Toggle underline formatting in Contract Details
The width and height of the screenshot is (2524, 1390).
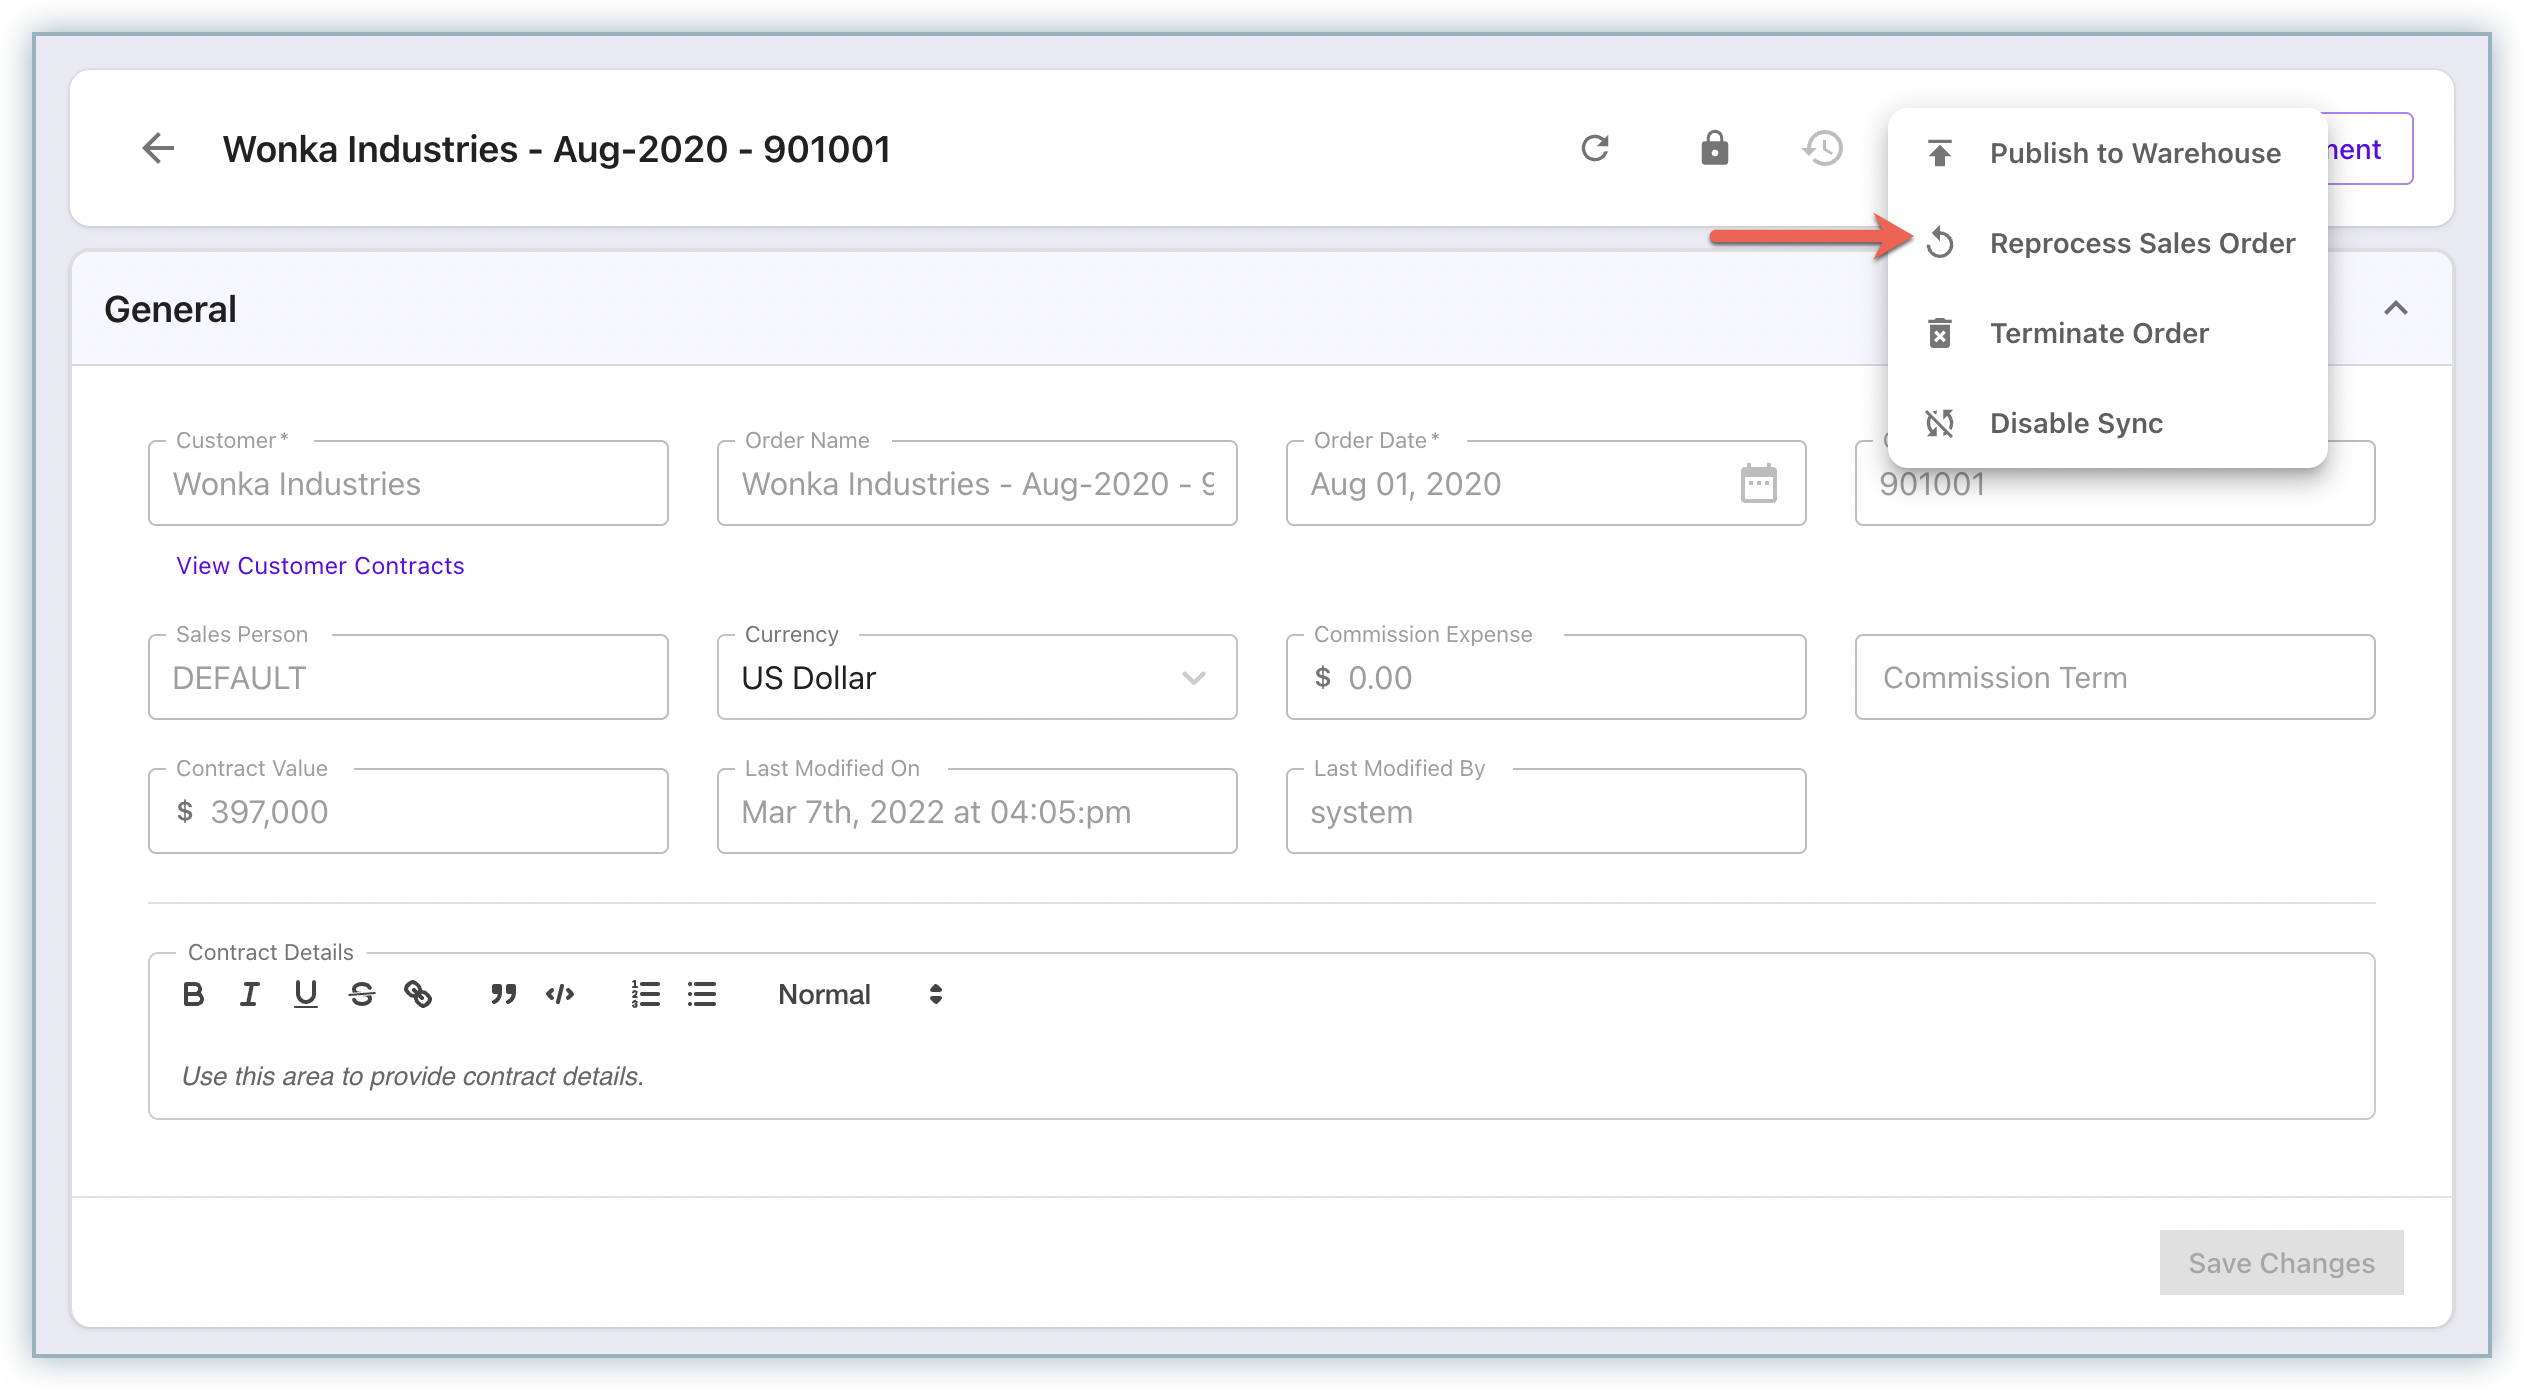[305, 994]
